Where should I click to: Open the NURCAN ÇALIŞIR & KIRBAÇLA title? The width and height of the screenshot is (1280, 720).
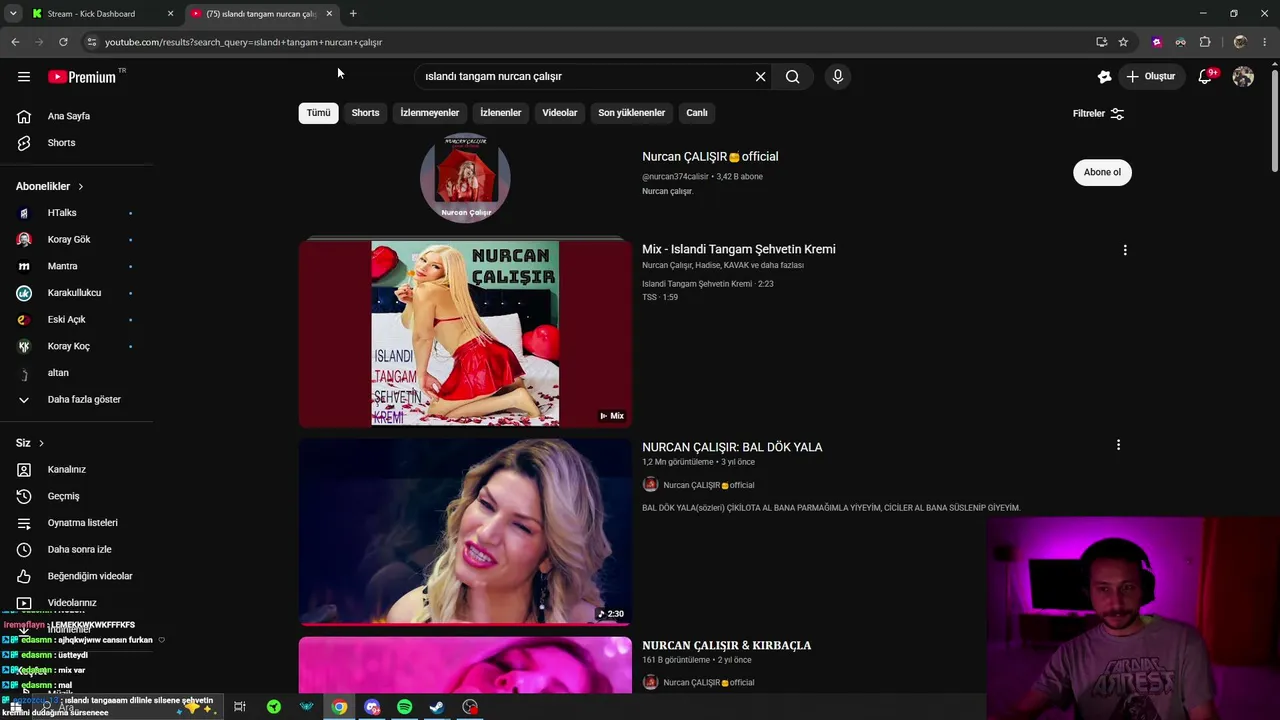(727, 645)
